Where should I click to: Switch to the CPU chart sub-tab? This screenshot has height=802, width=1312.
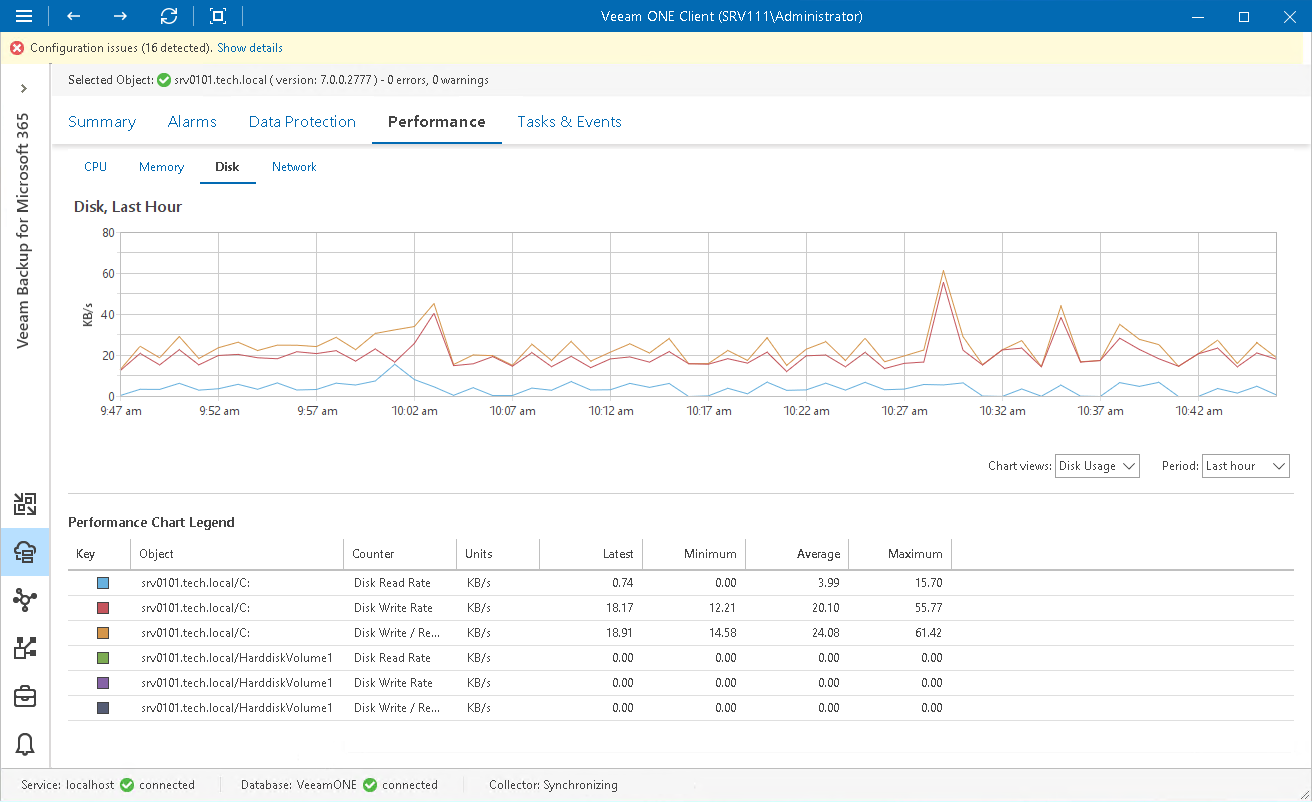coord(95,167)
